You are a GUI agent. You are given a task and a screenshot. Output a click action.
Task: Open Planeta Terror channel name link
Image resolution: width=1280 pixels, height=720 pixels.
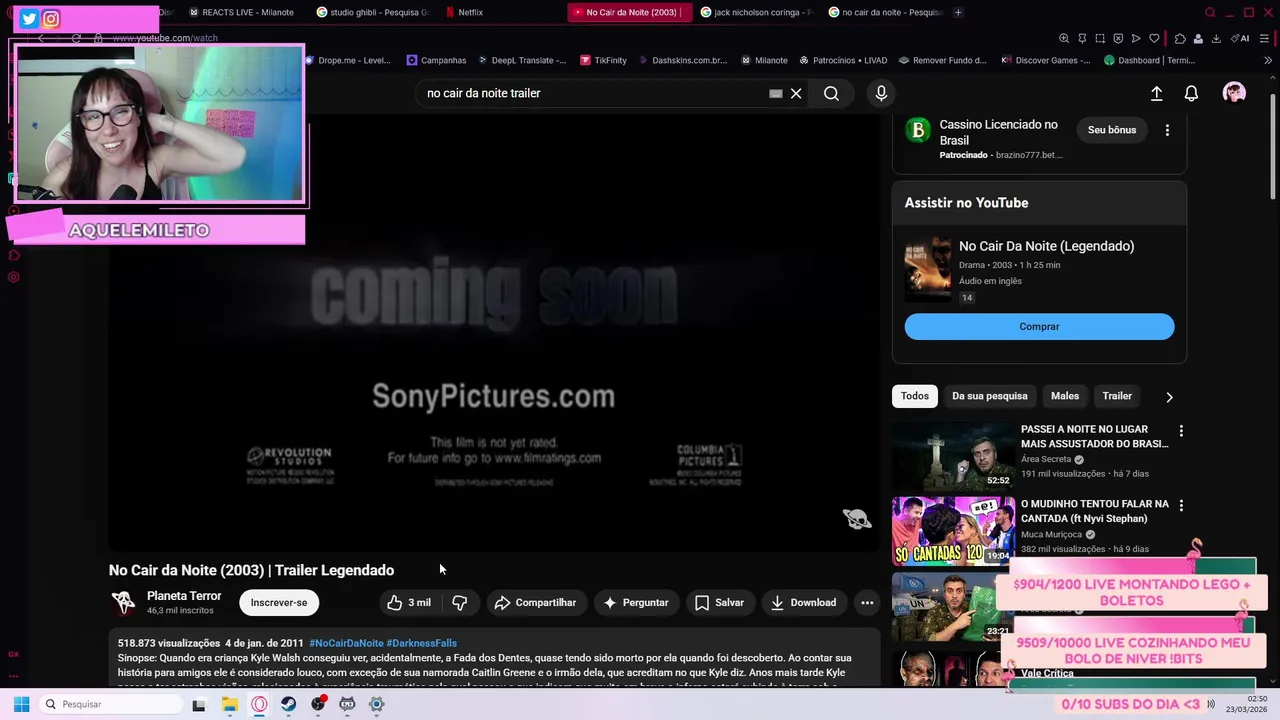coord(184,596)
